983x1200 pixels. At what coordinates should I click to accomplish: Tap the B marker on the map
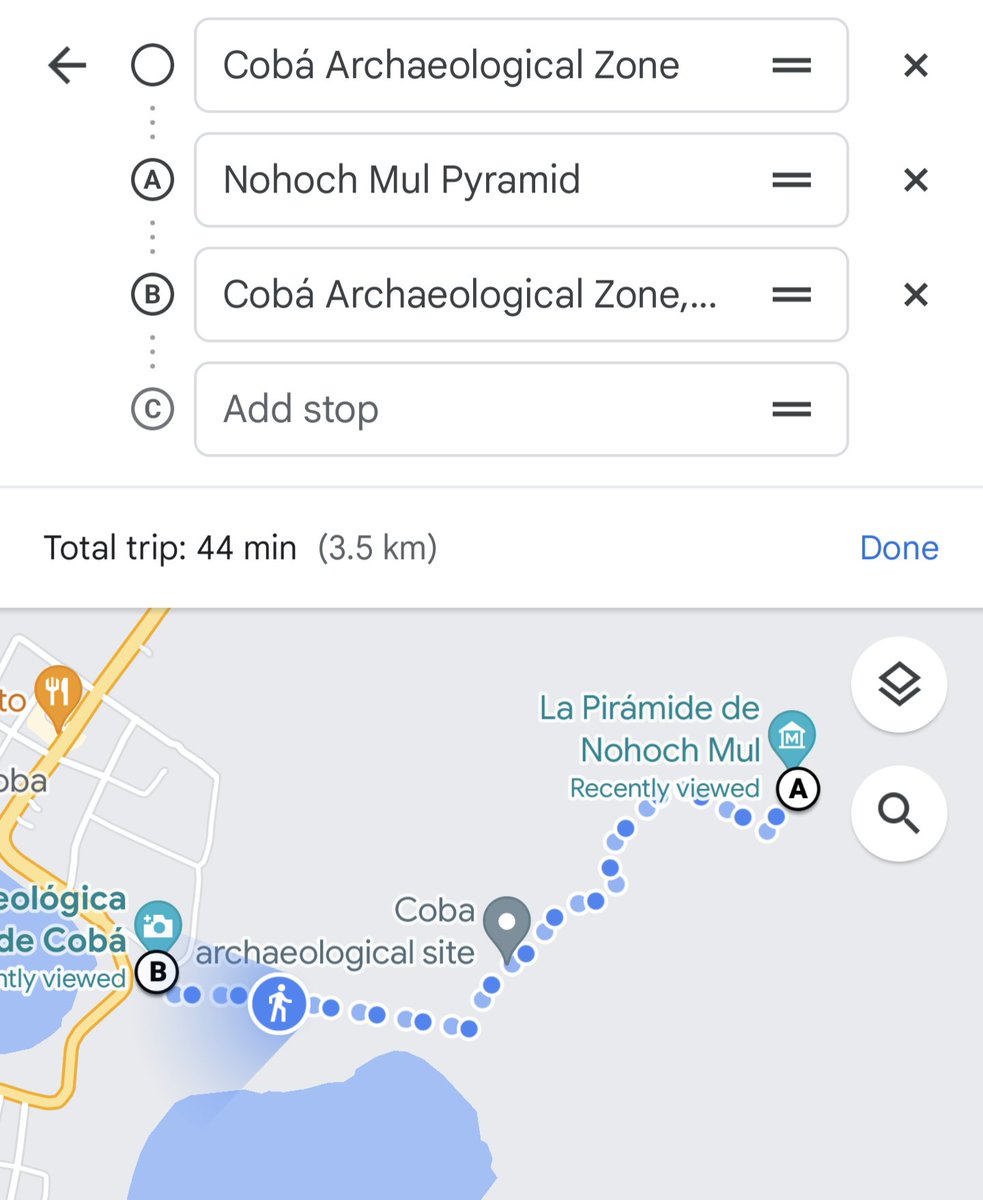[157, 972]
